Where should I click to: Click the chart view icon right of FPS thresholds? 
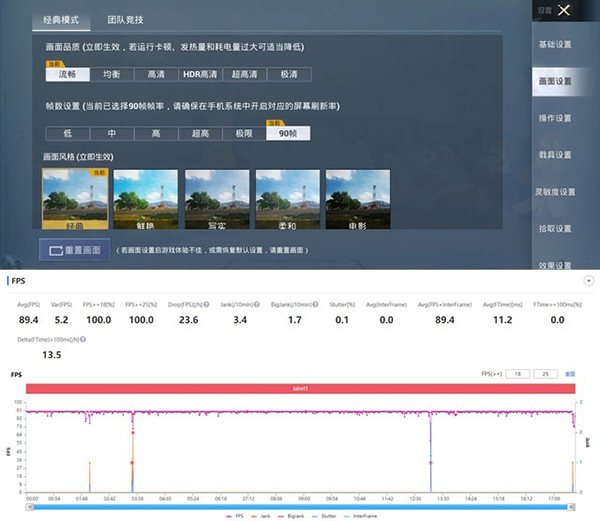[x=569, y=374]
